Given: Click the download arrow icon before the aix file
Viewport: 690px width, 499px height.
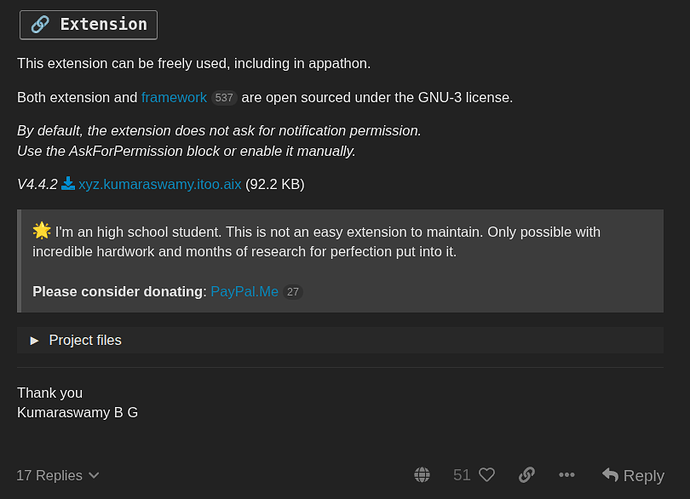Looking at the screenshot, I should pyautogui.click(x=68, y=184).
